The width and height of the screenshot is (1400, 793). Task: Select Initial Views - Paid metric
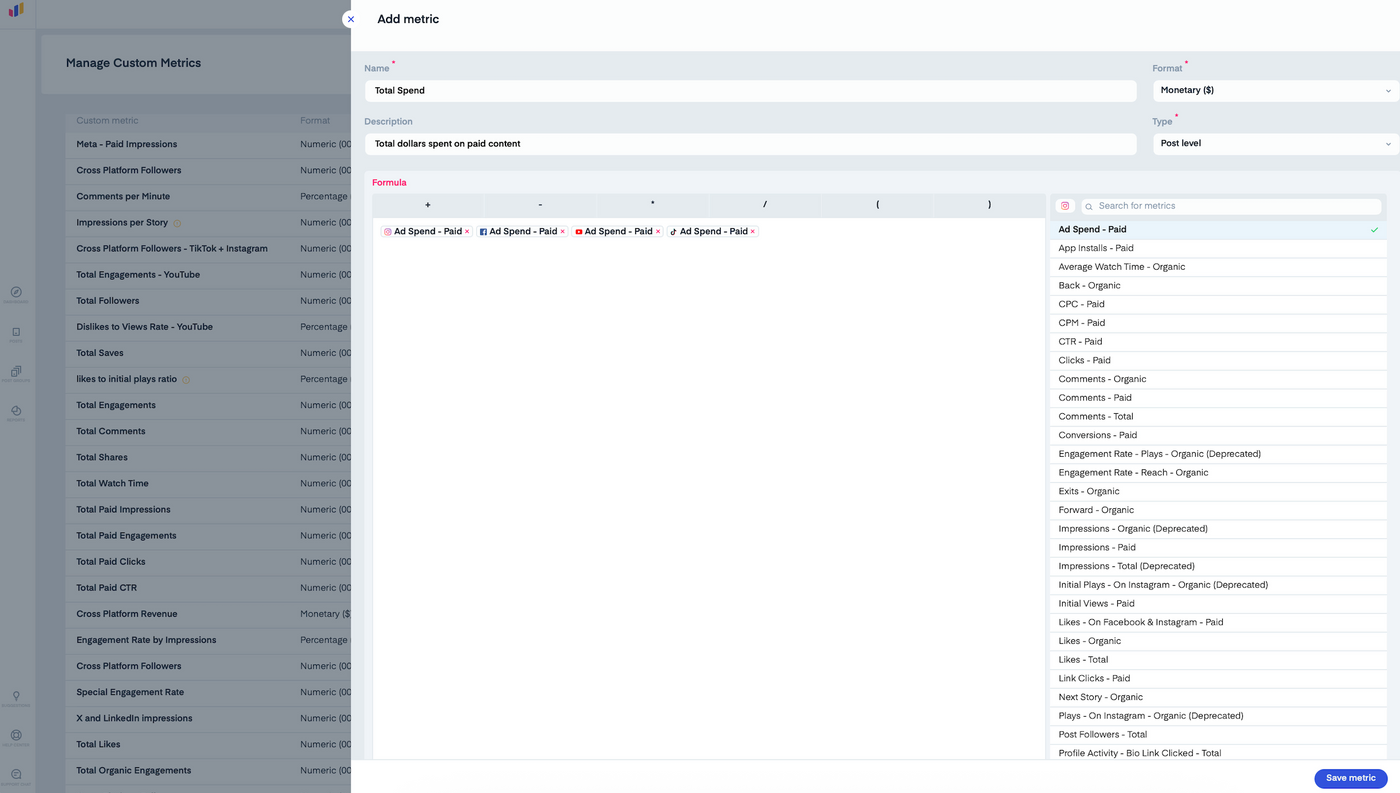coord(1218,604)
